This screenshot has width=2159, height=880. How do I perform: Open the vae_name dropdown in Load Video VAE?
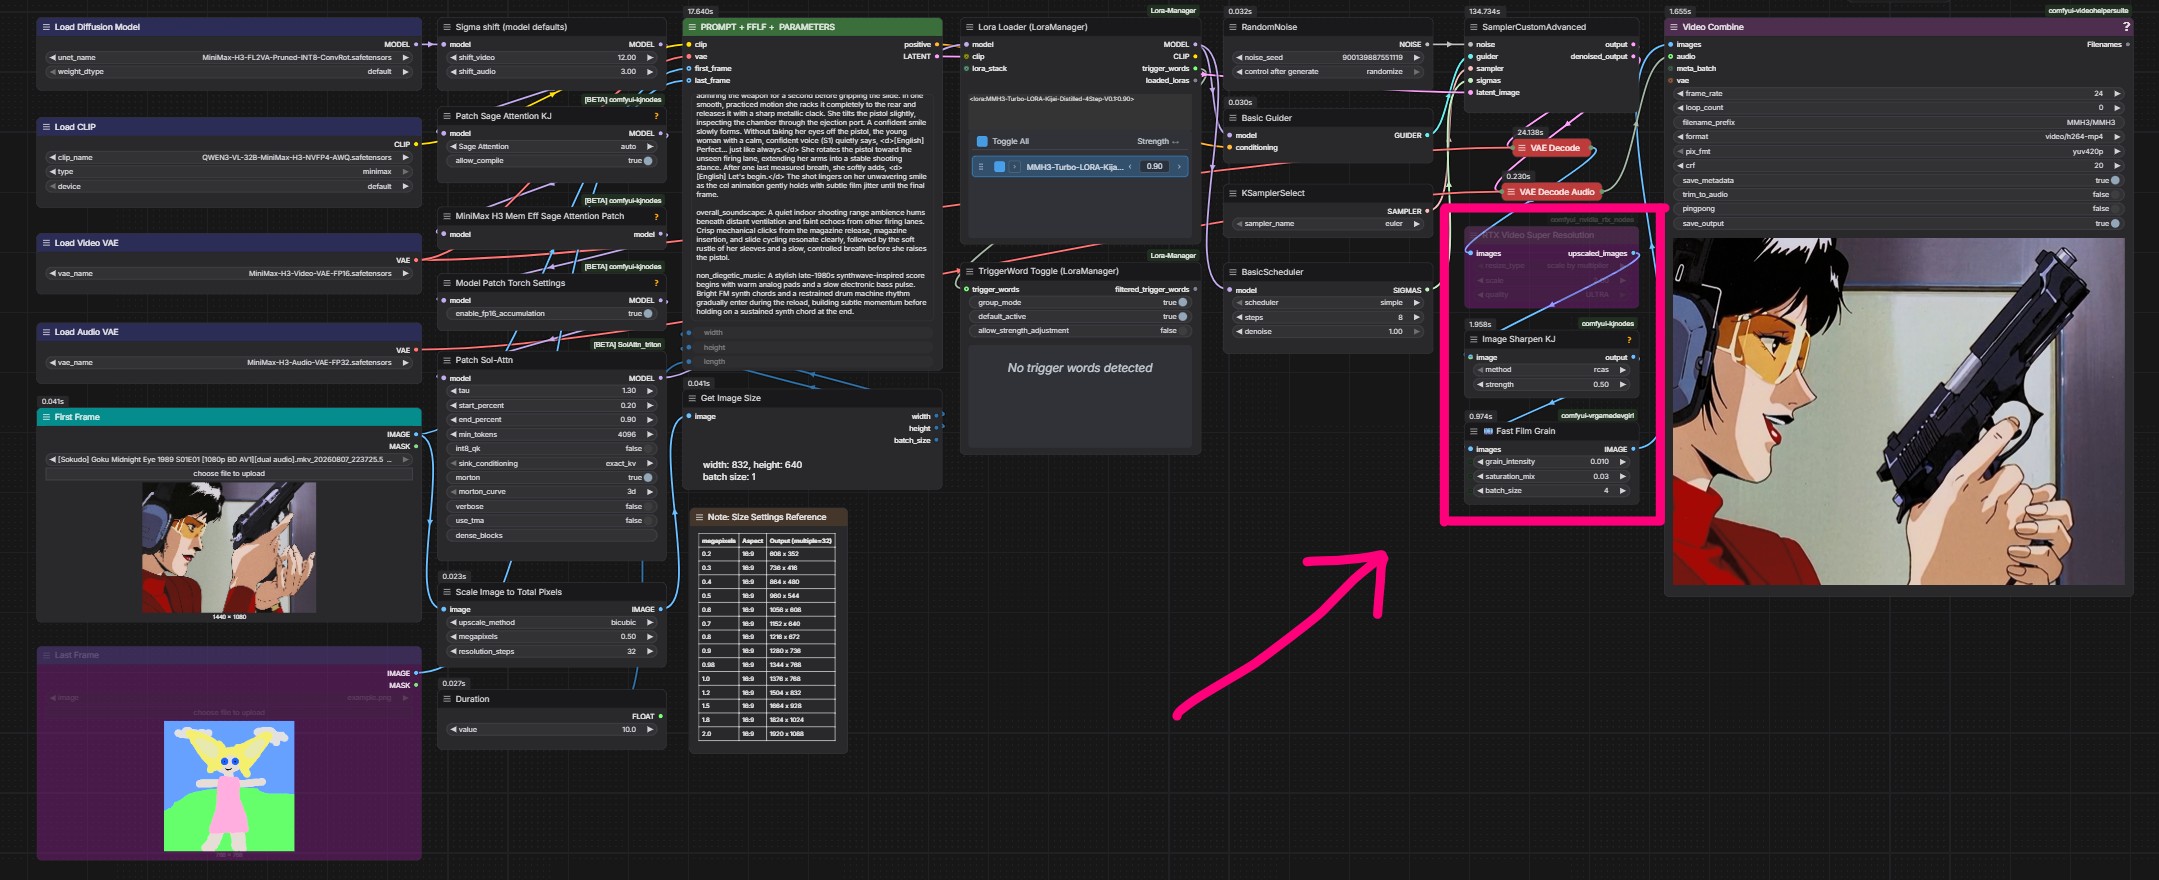(229, 274)
